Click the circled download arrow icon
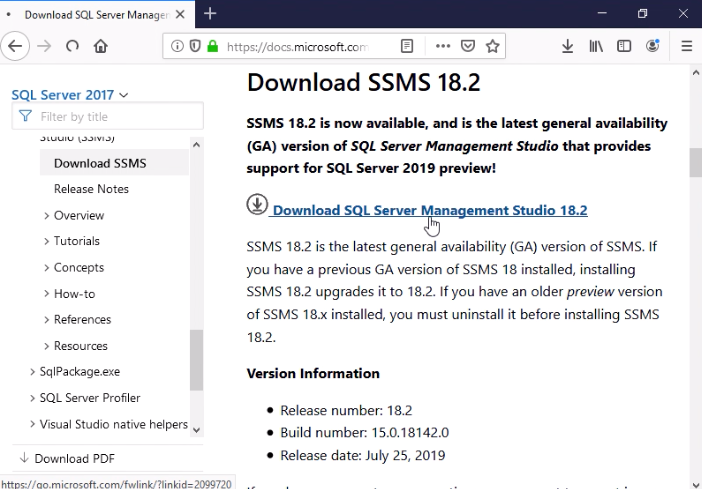Screen dimensions: 702x489 [257, 204]
